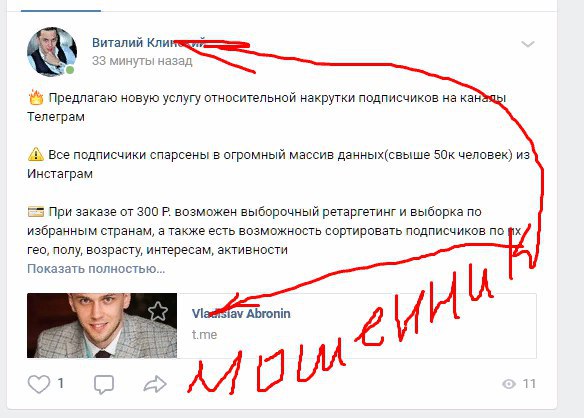This screenshot has width=584, height=418.
Task: Click the t.me link domain
Action: tap(204, 335)
